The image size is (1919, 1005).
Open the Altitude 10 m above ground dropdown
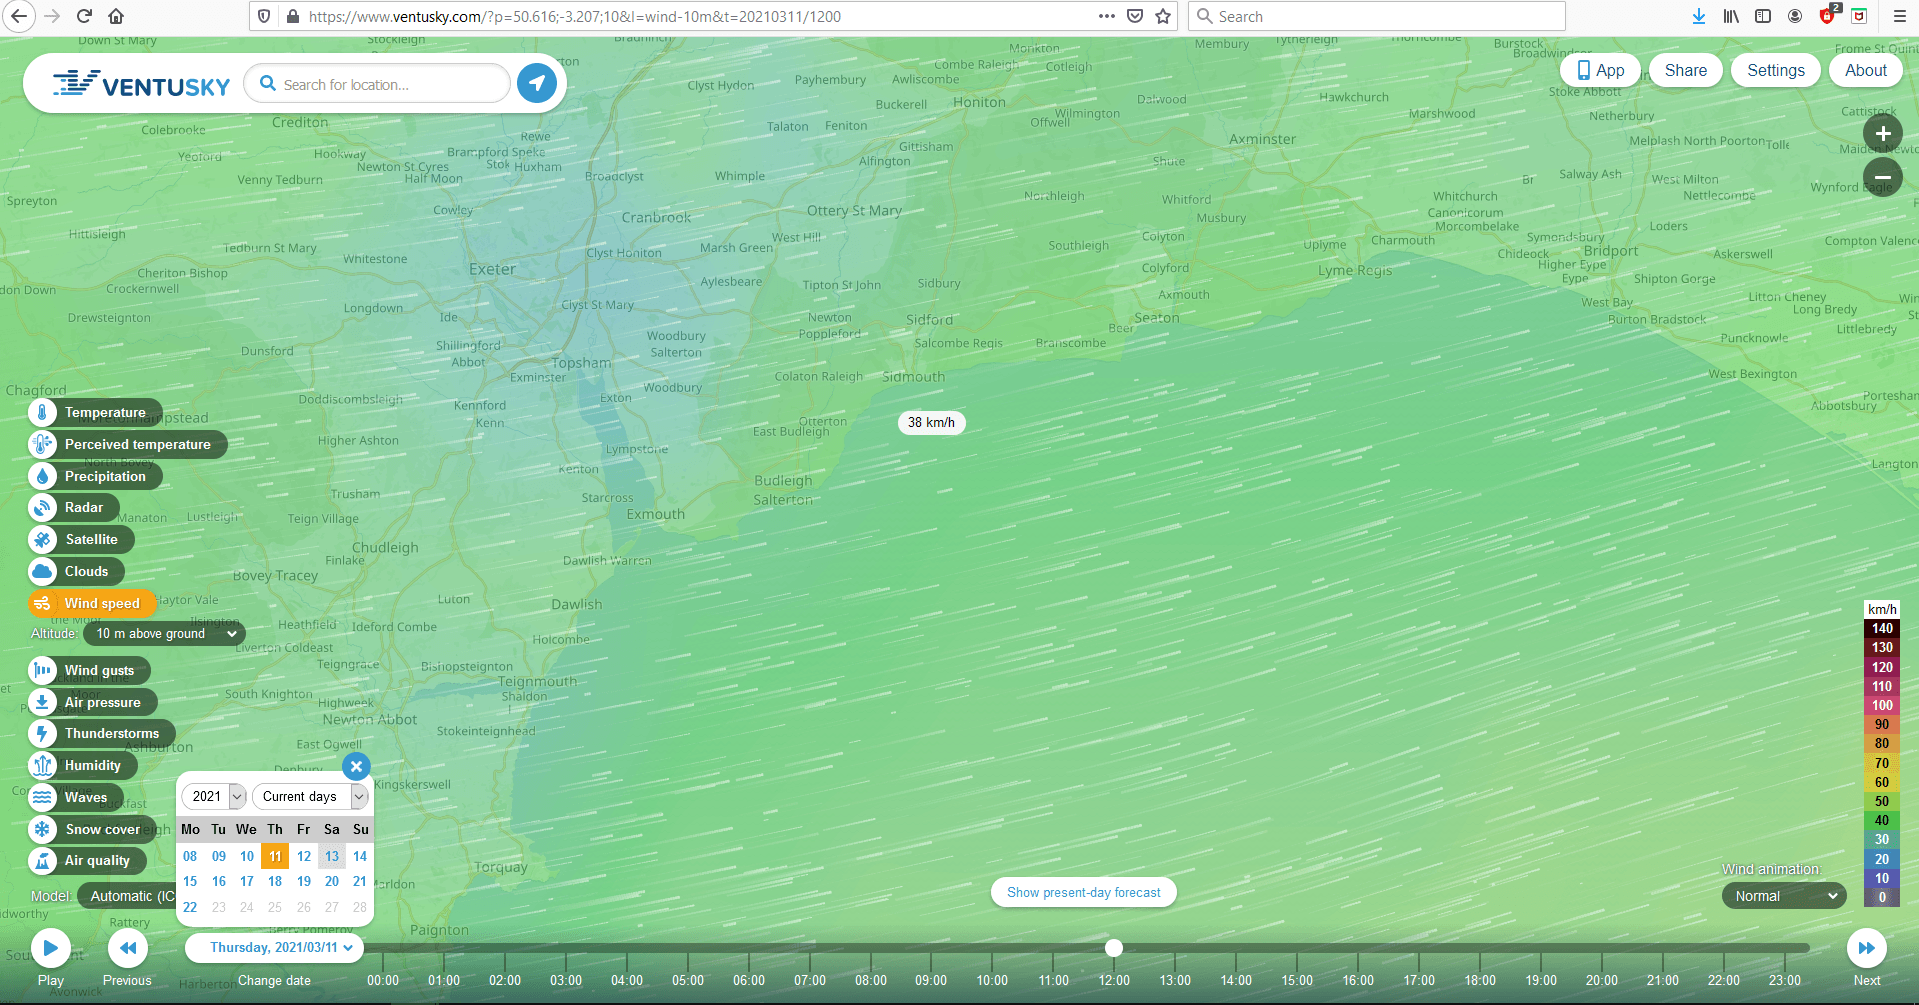tap(165, 634)
